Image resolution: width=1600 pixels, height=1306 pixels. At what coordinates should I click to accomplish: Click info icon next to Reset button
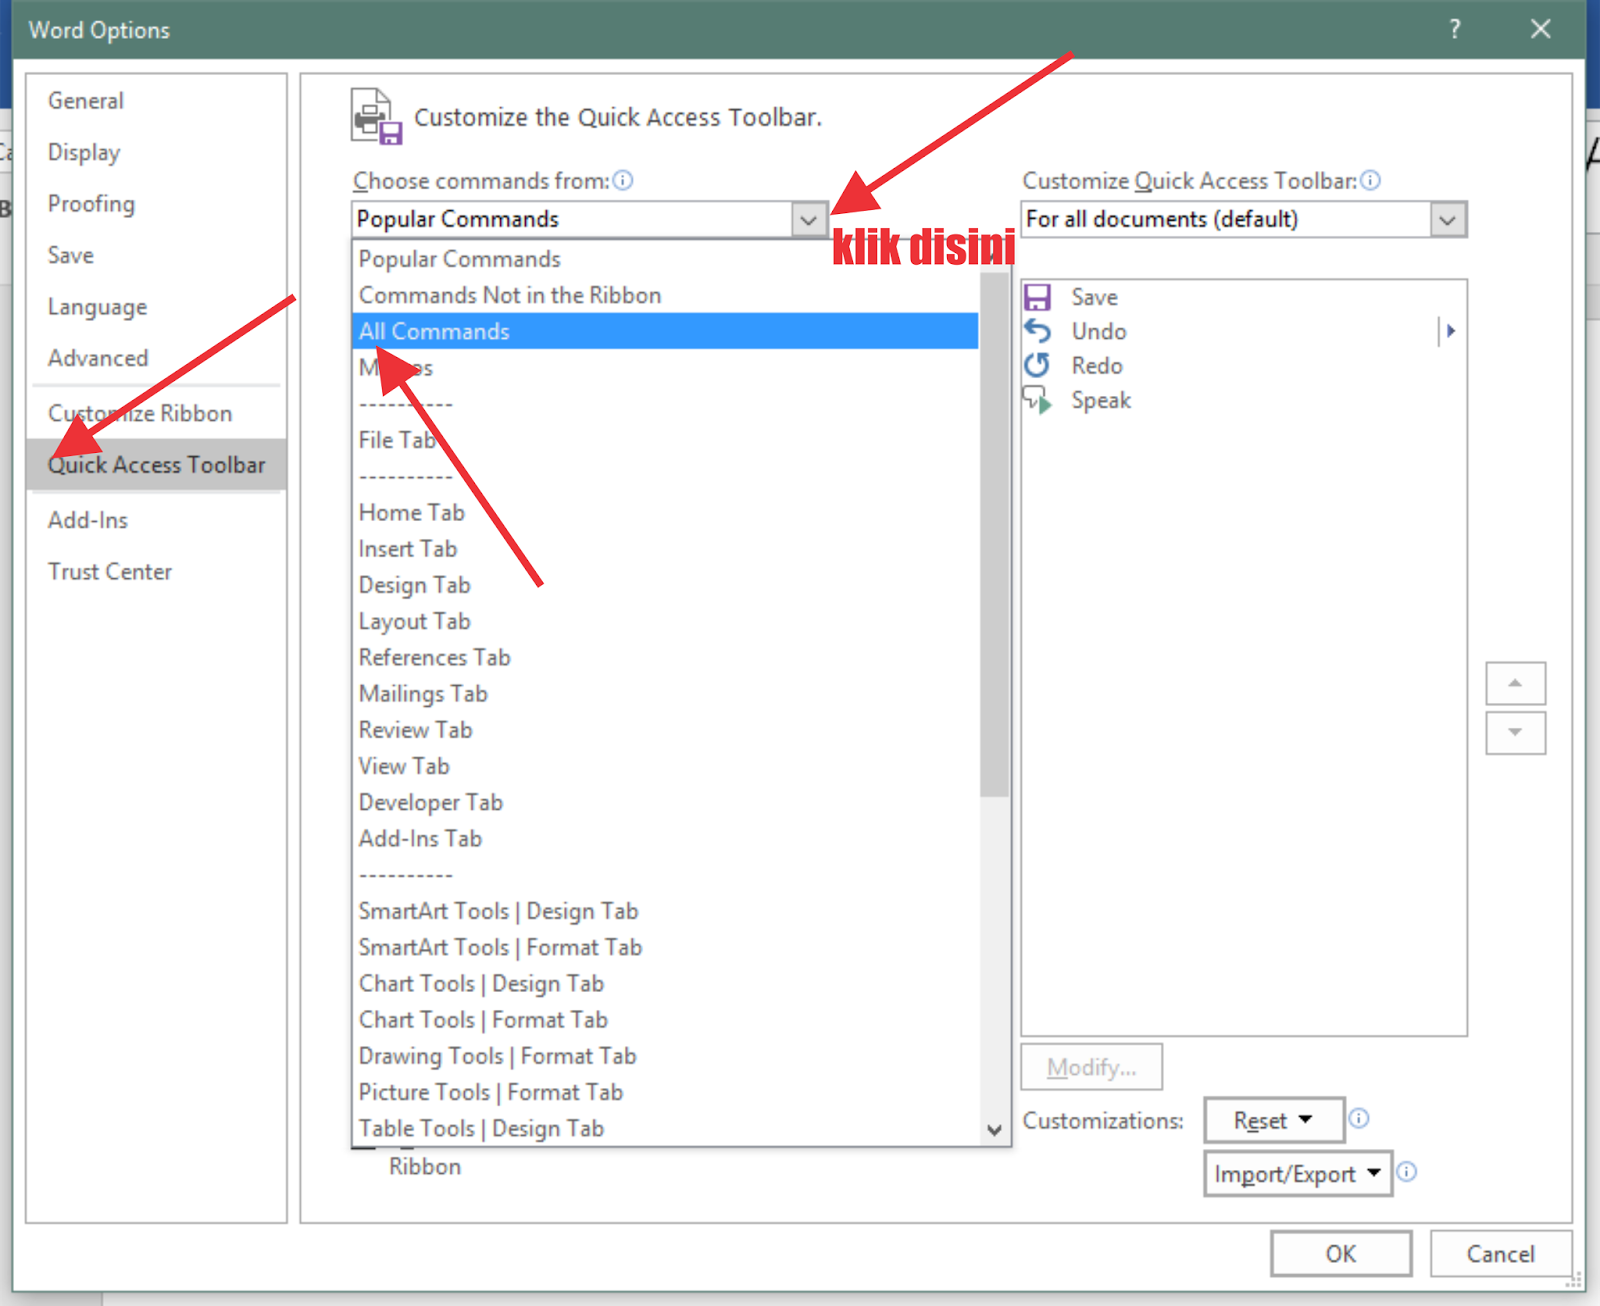coord(1359,1118)
